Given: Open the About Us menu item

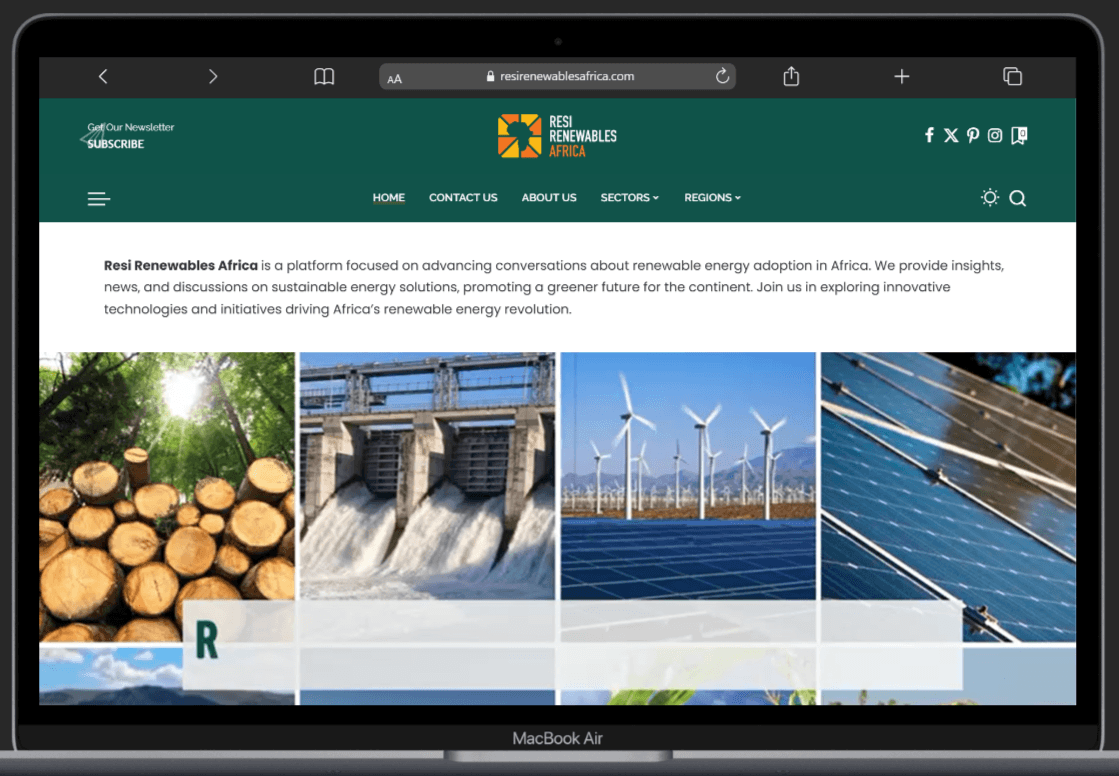Looking at the screenshot, I should click(549, 197).
